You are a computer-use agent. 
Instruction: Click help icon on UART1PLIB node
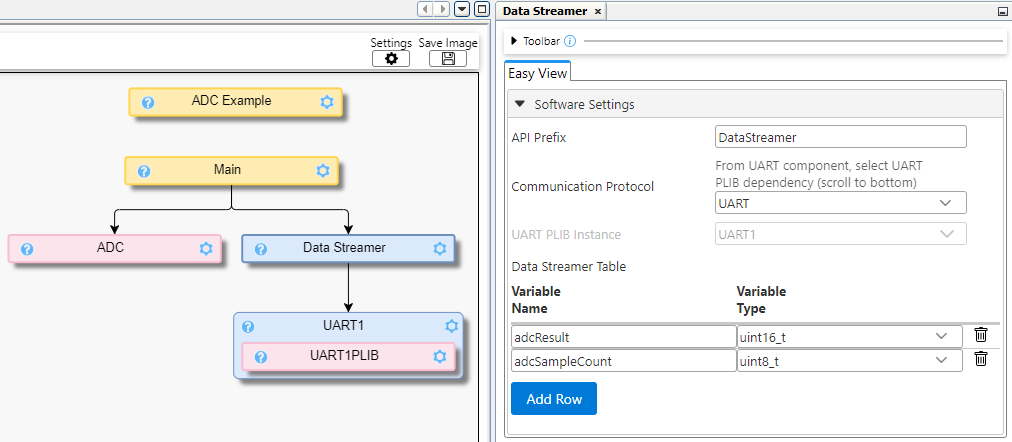coord(260,357)
